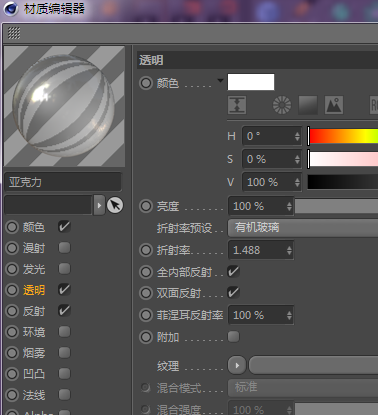
Task: Edit the material name field 亚克力
Action: point(63,182)
